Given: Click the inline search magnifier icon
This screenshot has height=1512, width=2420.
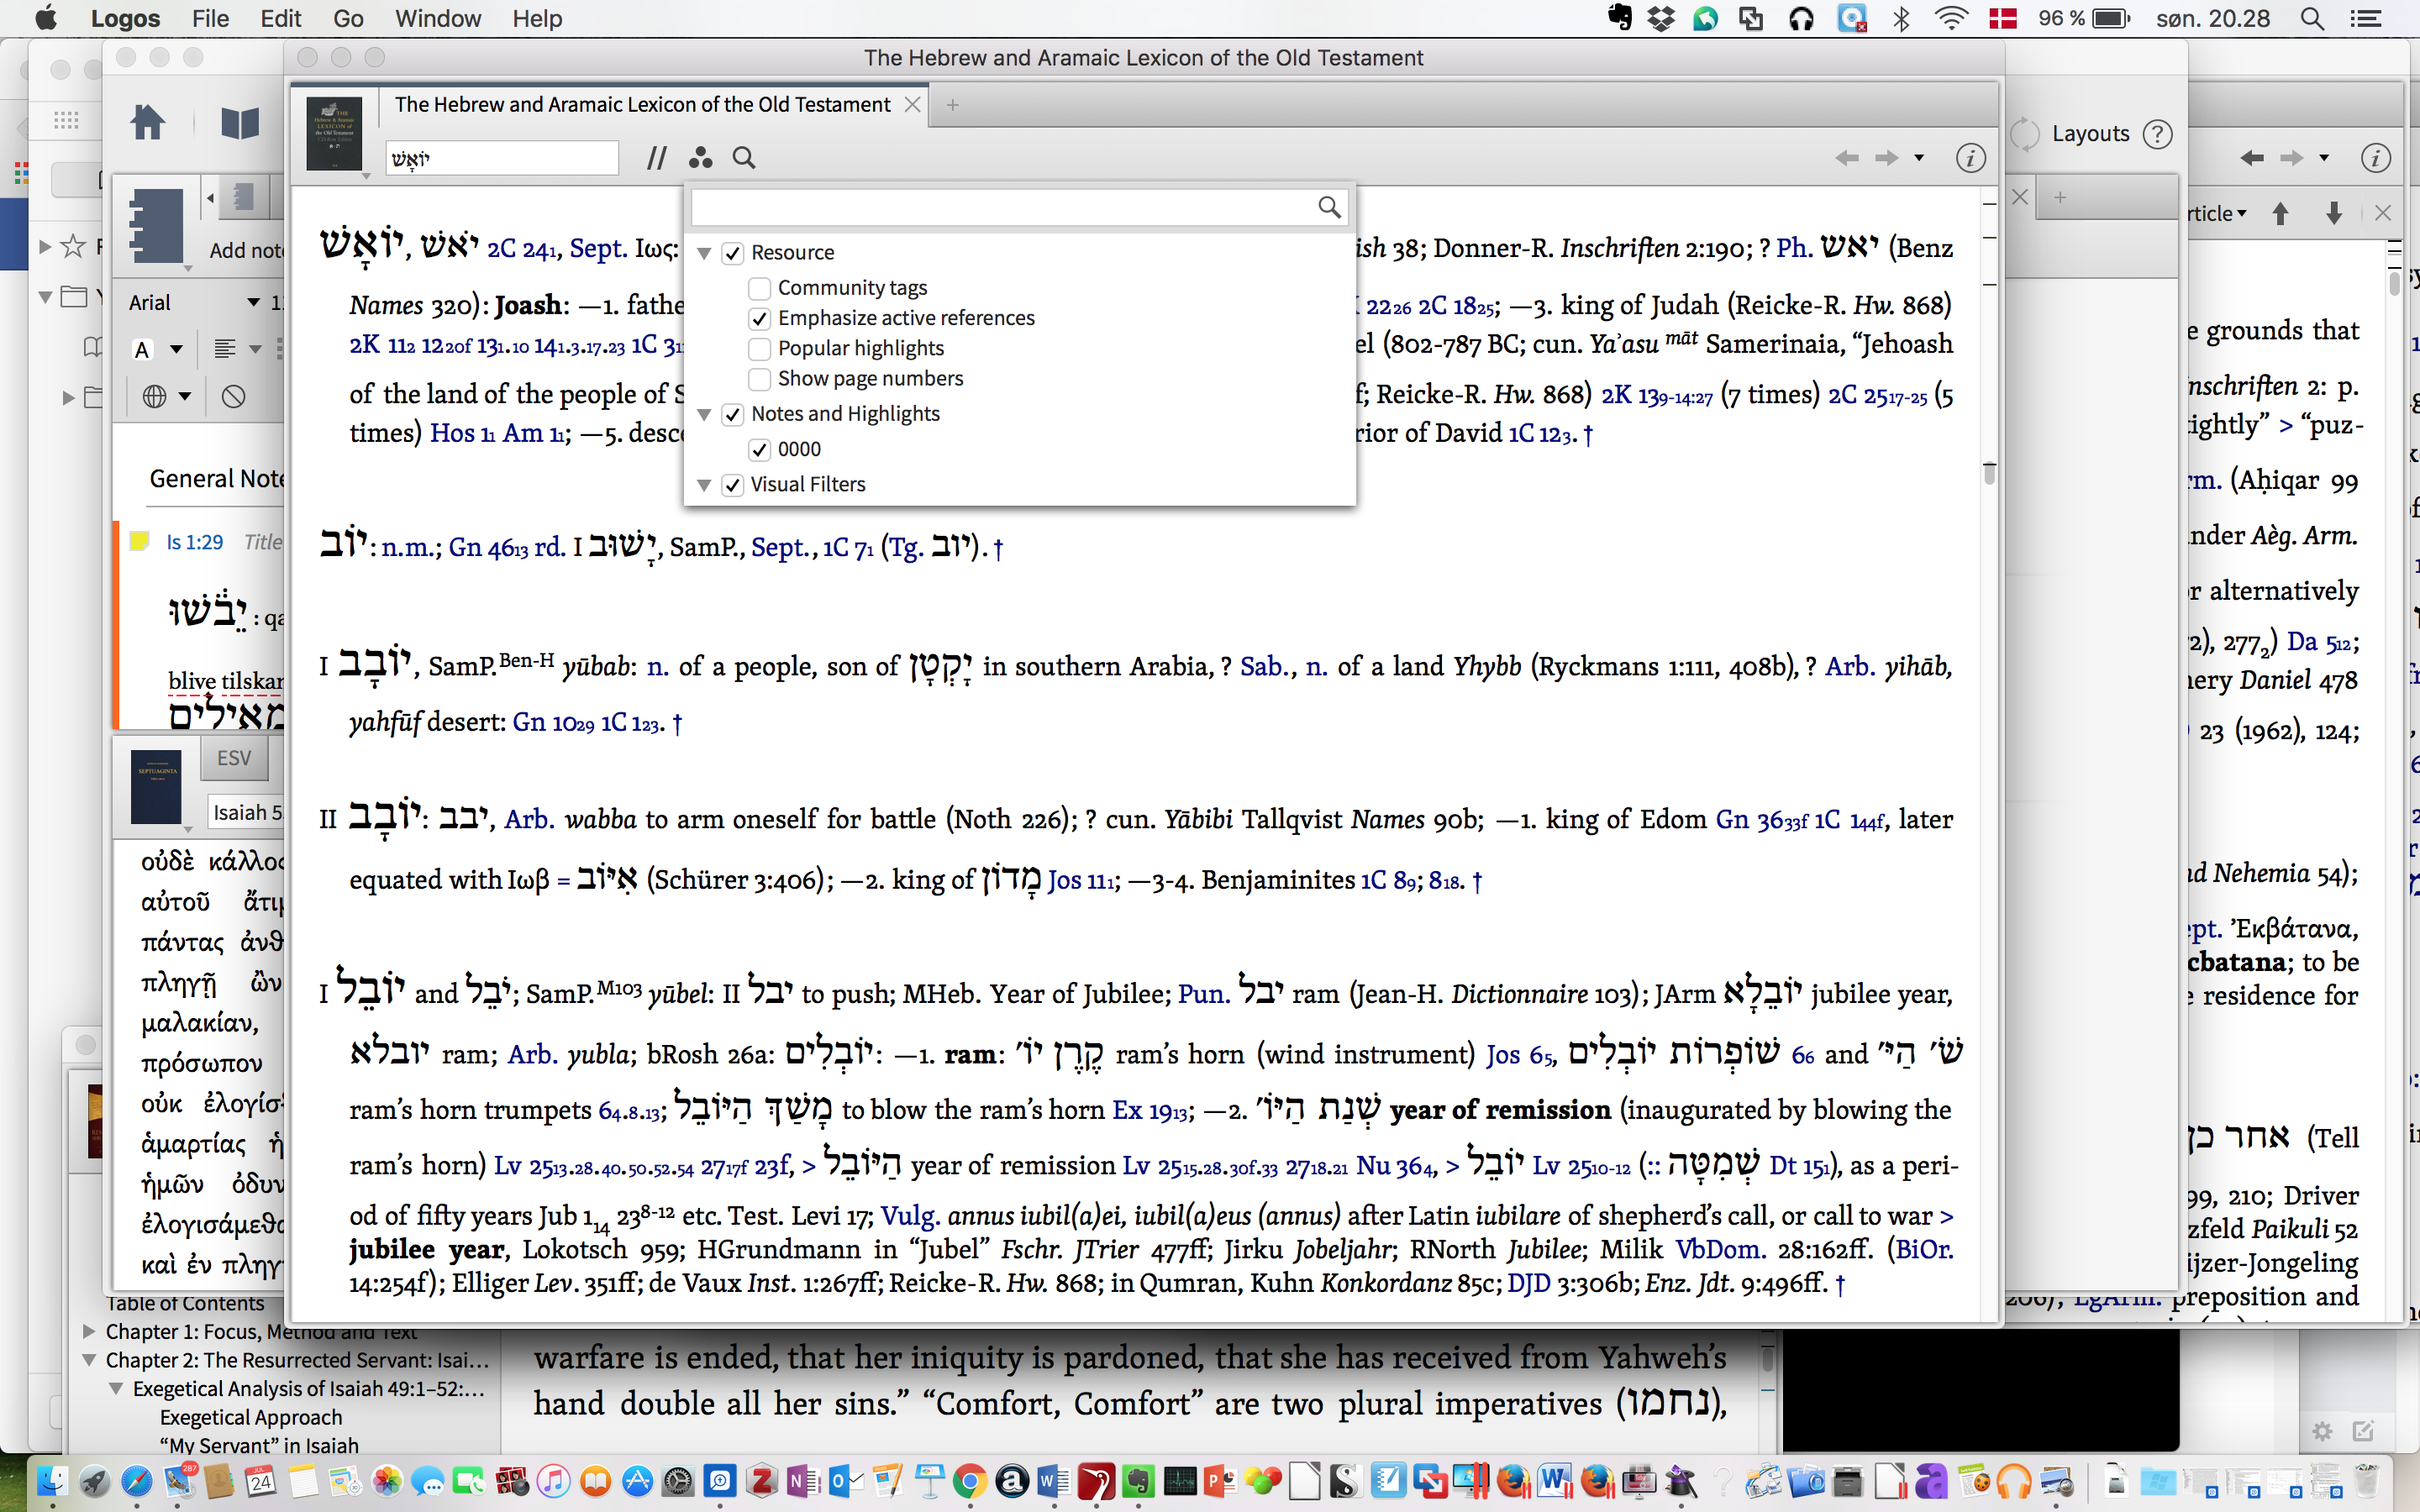Looking at the screenshot, I should [744, 158].
